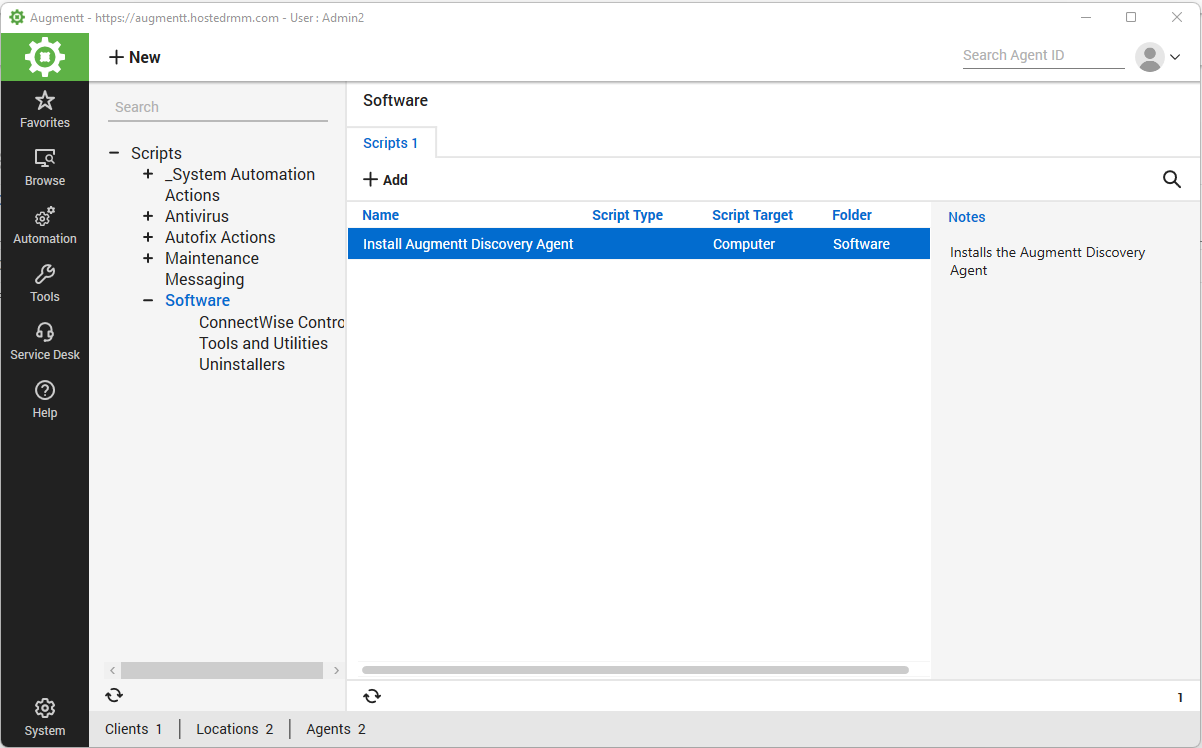The height and width of the screenshot is (748, 1202).
Task: Switch to the Scripts 1 tab
Action: (x=390, y=143)
